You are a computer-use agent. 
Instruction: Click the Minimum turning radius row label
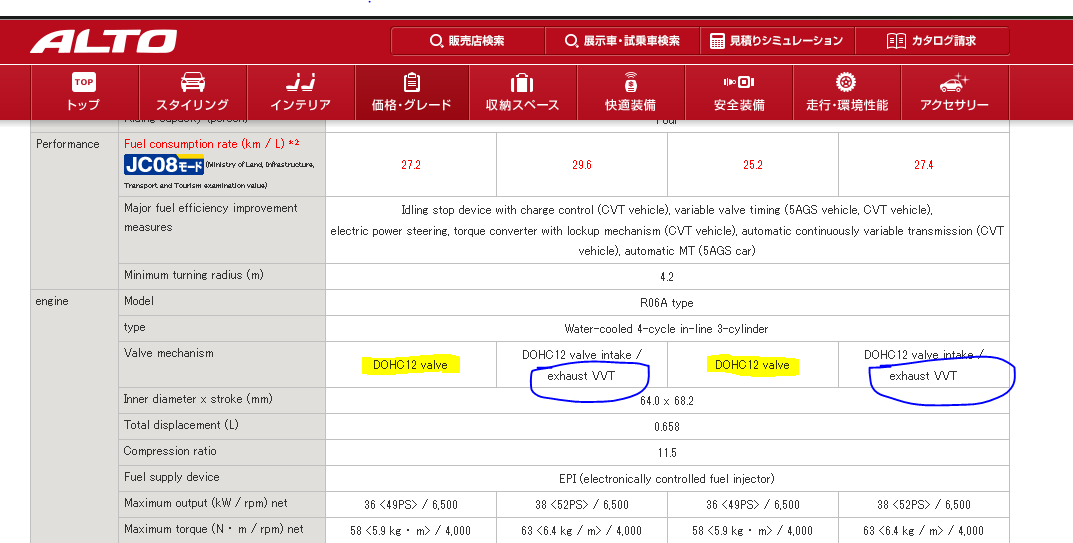tap(194, 275)
